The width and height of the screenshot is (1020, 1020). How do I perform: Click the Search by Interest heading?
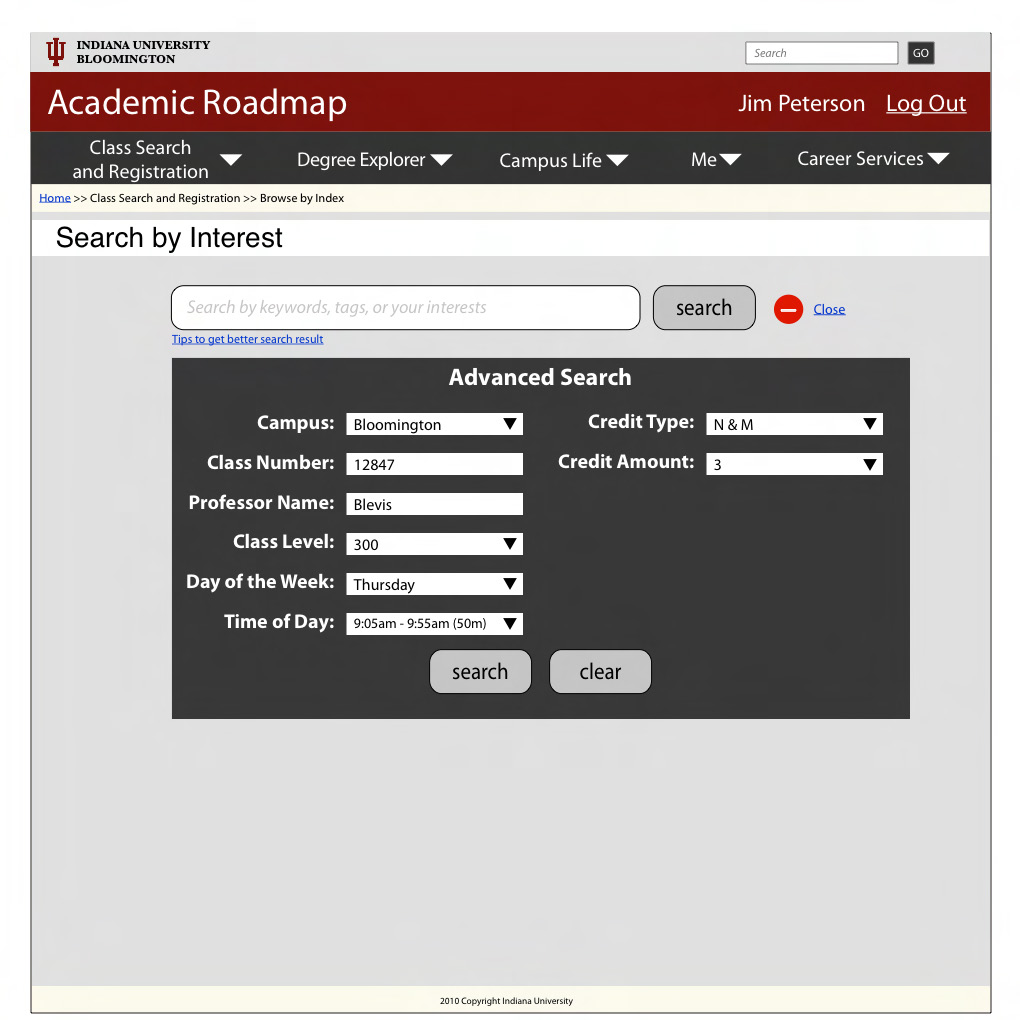click(x=169, y=238)
